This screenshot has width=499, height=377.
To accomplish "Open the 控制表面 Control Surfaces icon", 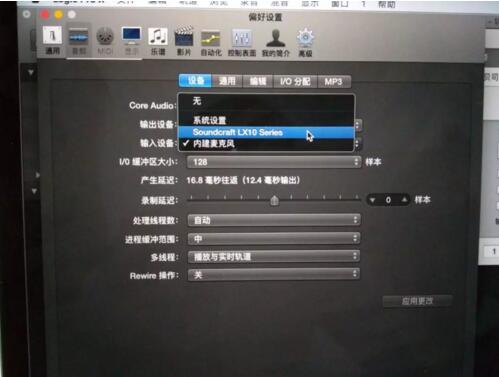I will pyautogui.click(x=242, y=43).
